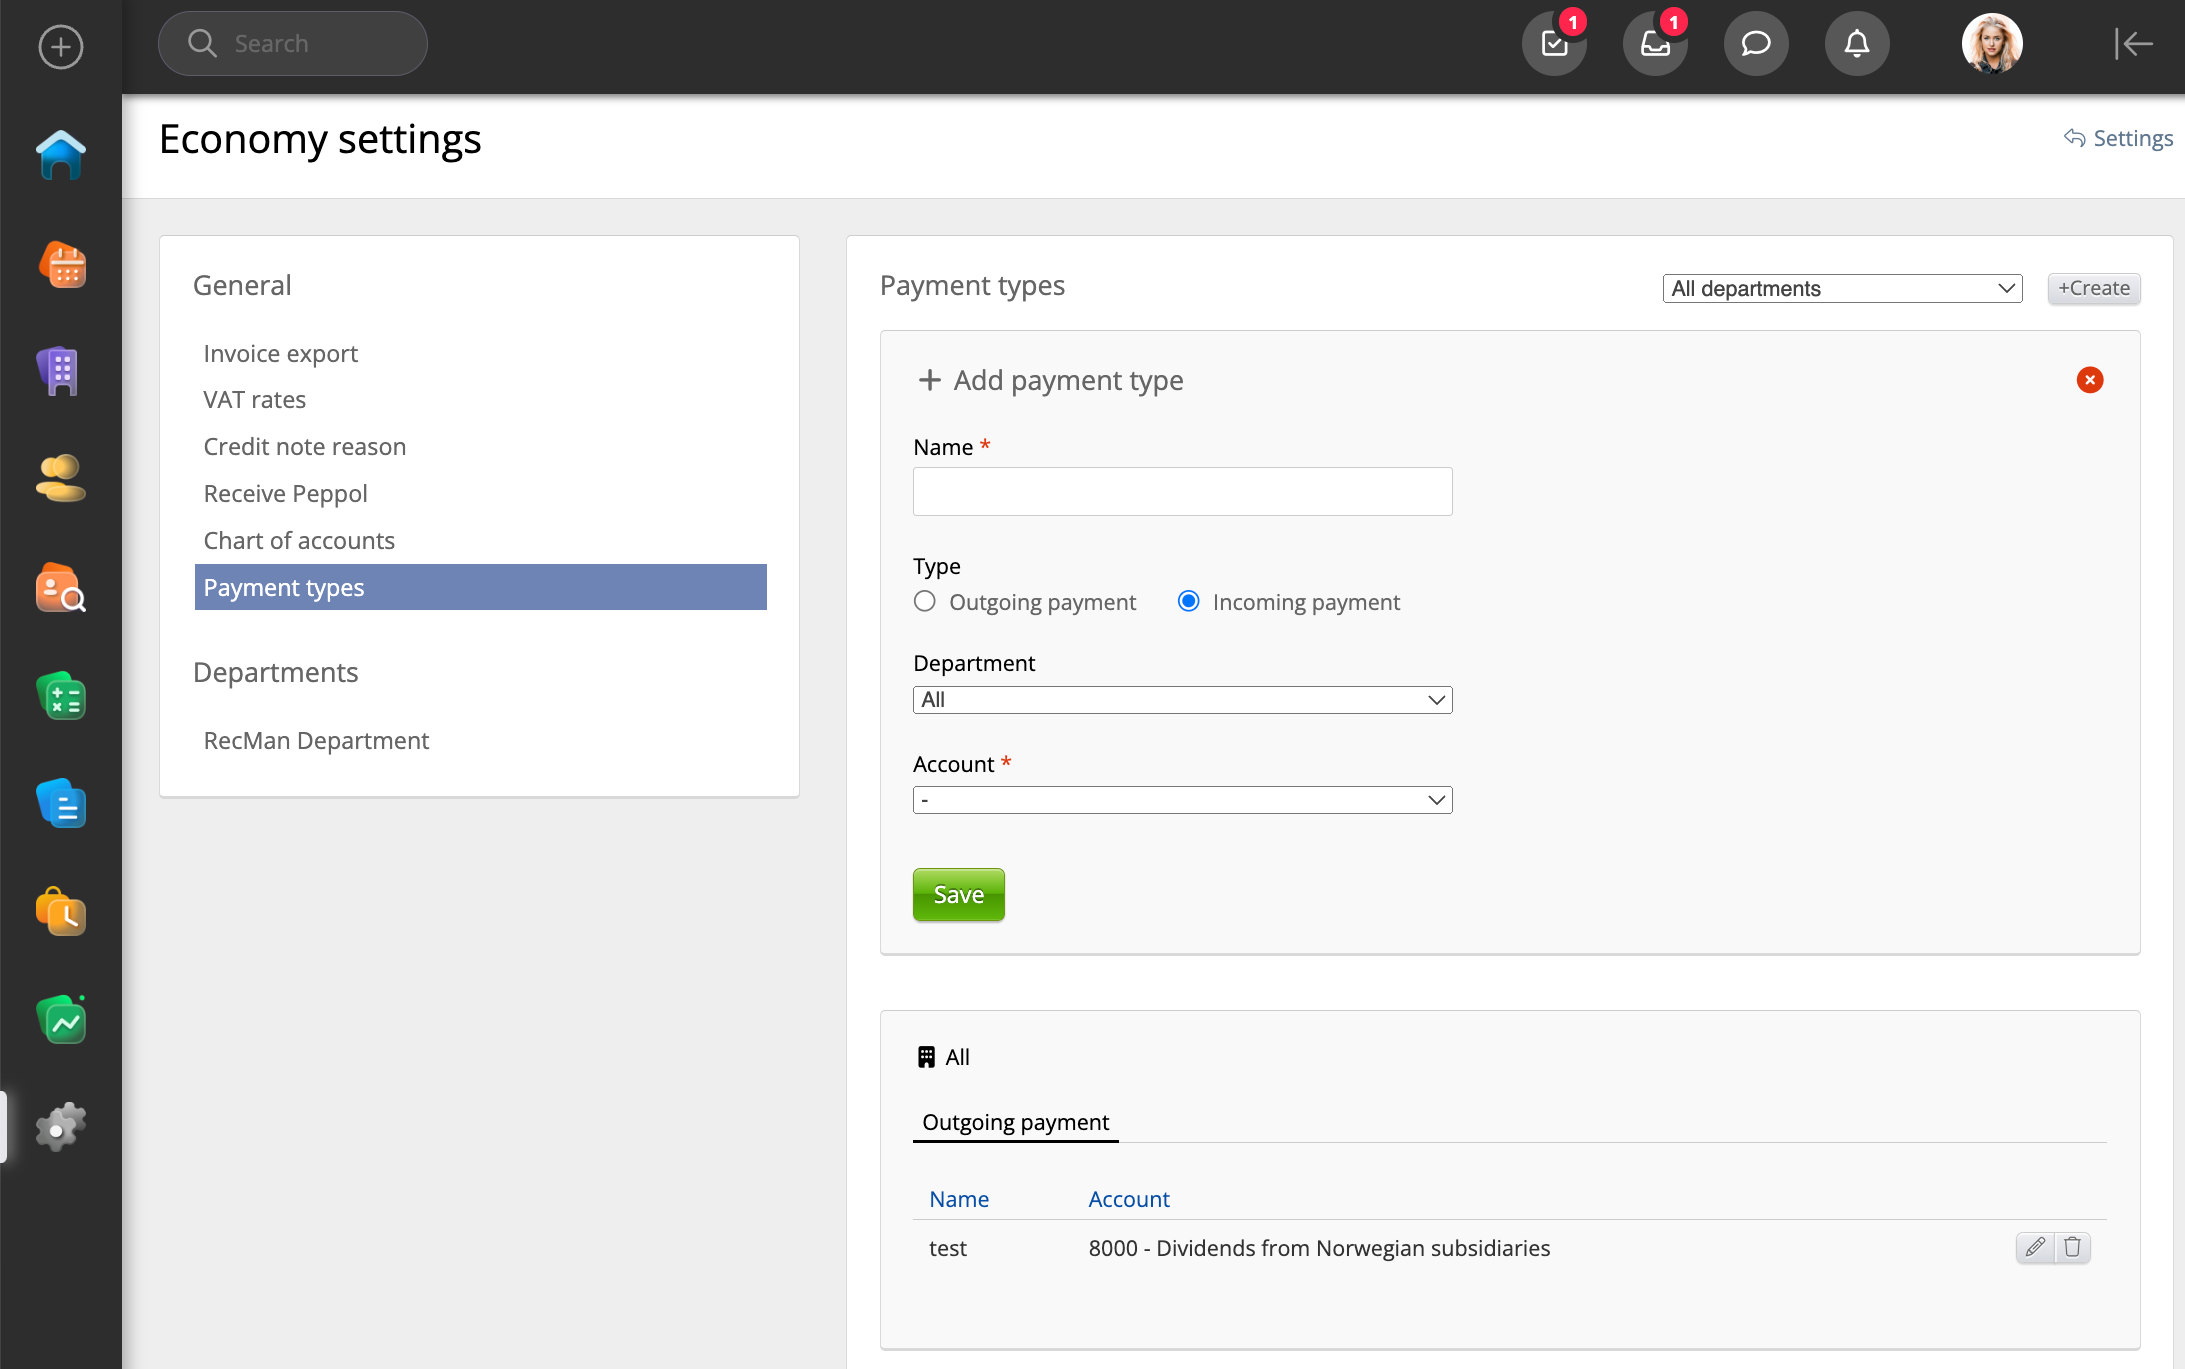Open the settings gear icon in sidebar
The height and width of the screenshot is (1369, 2185).
click(x=60, y=1127)
